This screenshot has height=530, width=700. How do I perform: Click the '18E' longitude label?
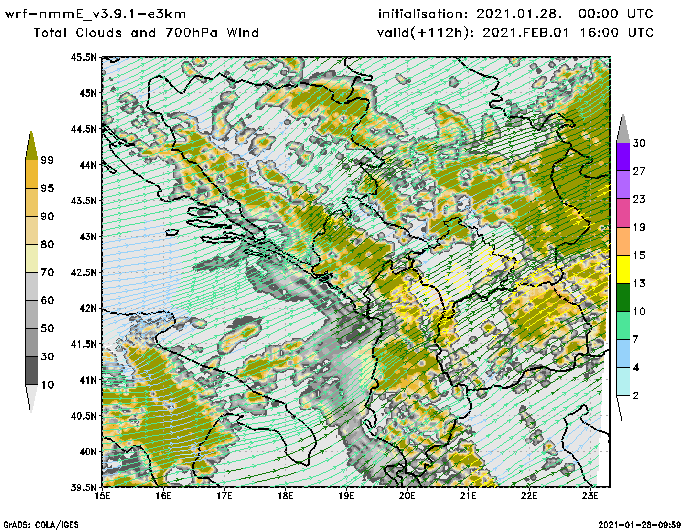click(285, 496)
